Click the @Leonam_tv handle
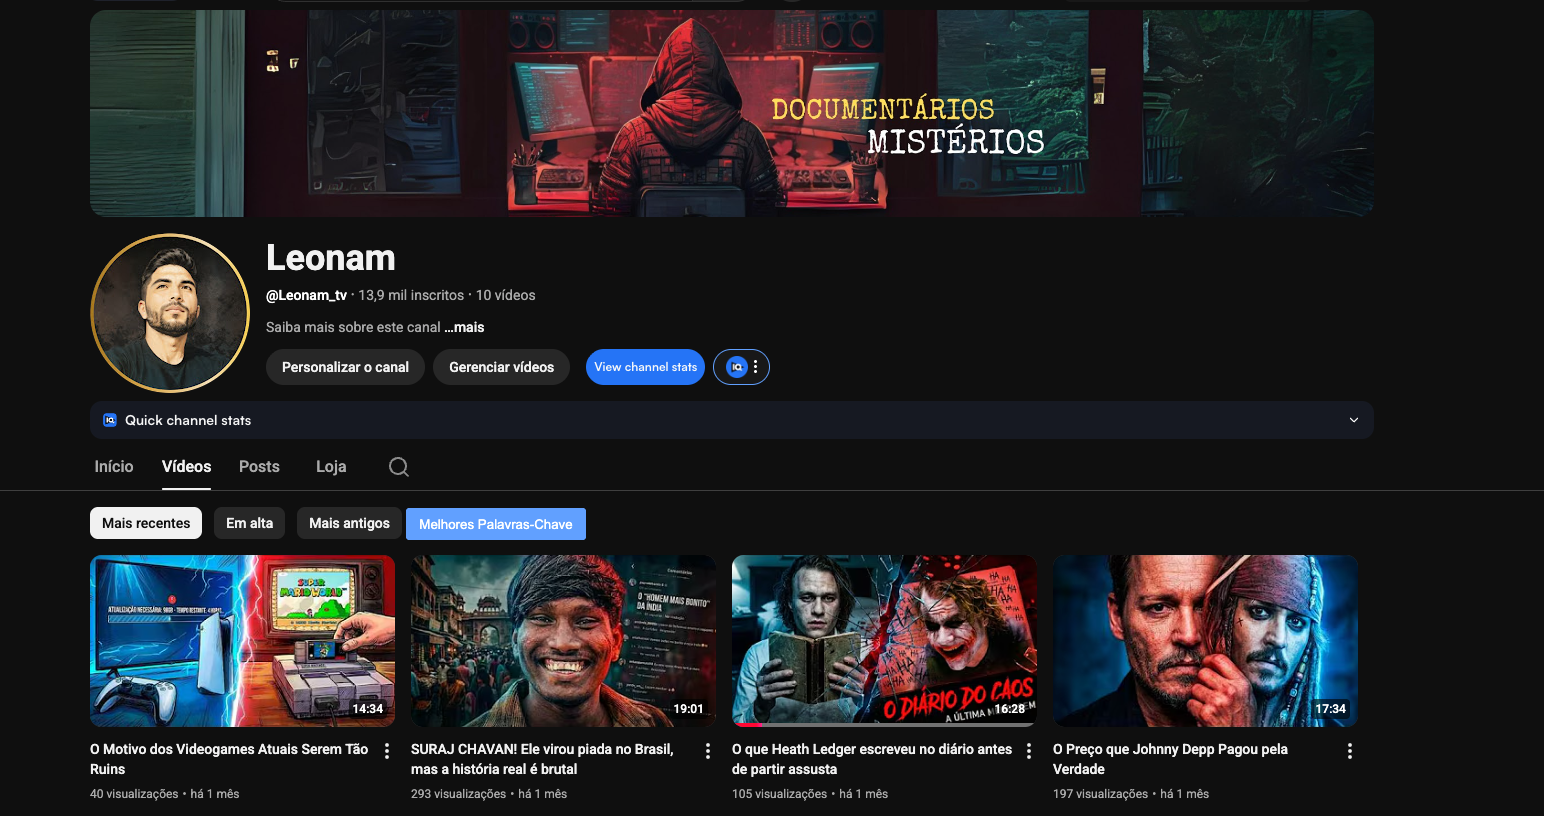Screen dimensions: 1544x816 (306, 295)
